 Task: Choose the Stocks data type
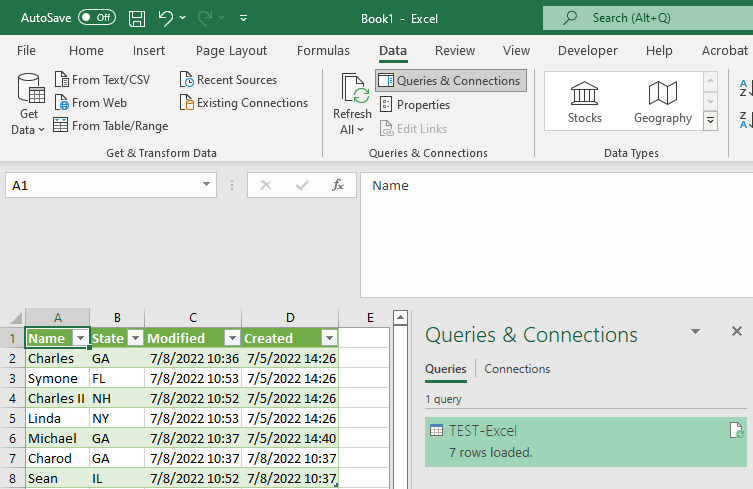point(585,102)
